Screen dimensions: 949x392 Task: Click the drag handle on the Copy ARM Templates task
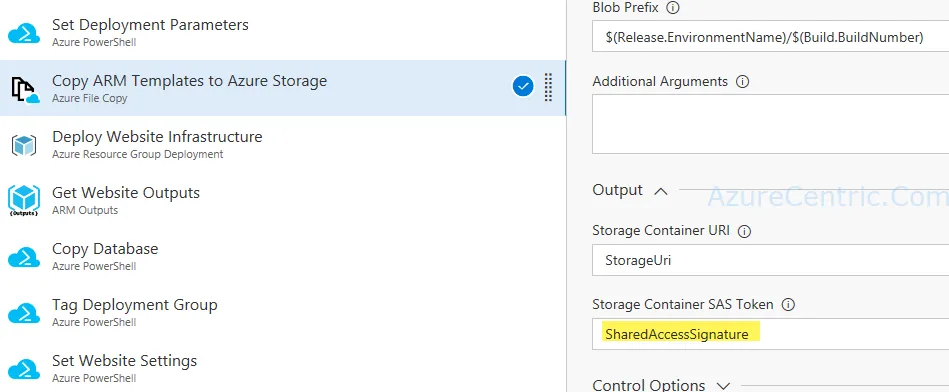pos(548,87)
